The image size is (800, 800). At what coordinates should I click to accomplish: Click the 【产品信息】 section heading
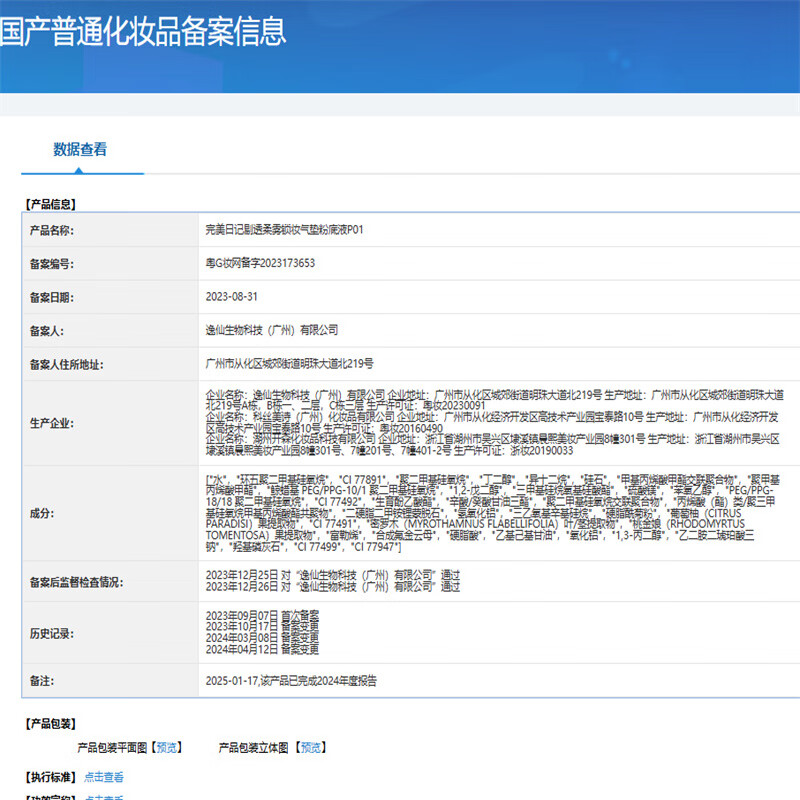50,204
